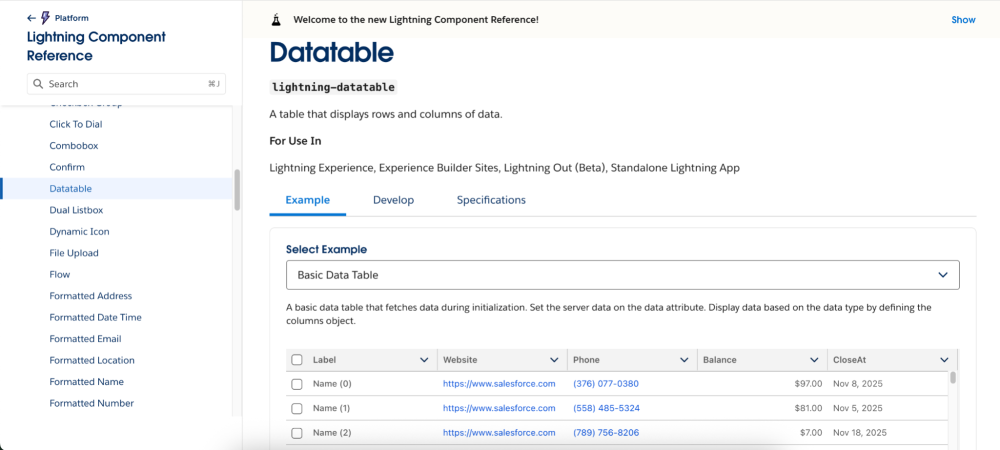This screenshot has height=450, width=1000.
Task: Switch to the Example tab
Action: [x=307, y=200]
